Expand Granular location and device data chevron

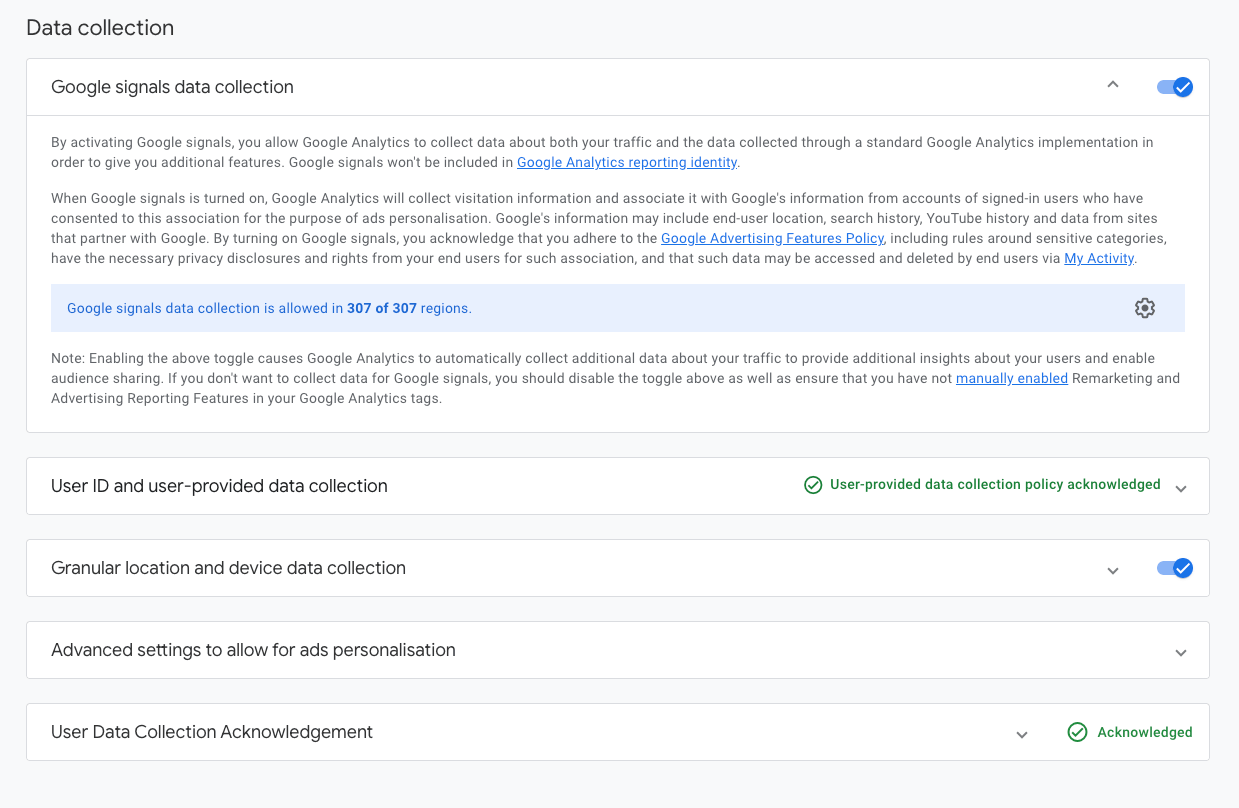coord(1113,570)
